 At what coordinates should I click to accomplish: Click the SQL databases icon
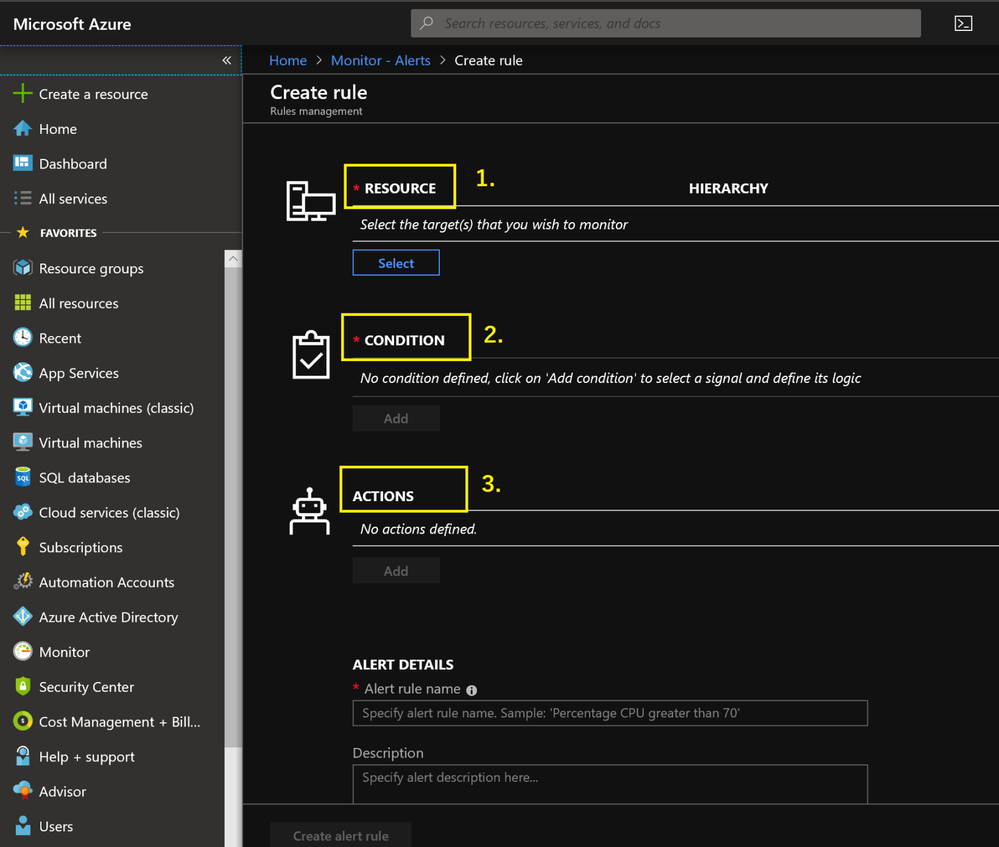point(22,477)
